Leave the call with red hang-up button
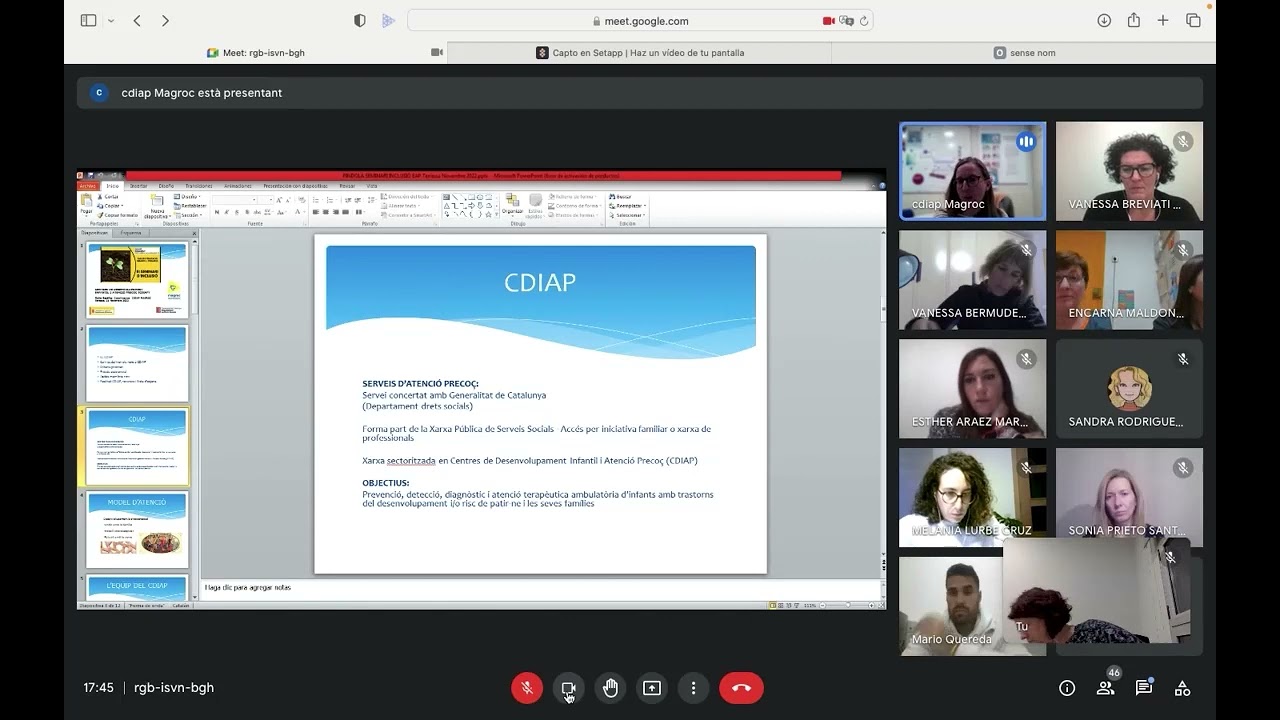The height and width of the screenshot is (720, 1280). (741, 688)
